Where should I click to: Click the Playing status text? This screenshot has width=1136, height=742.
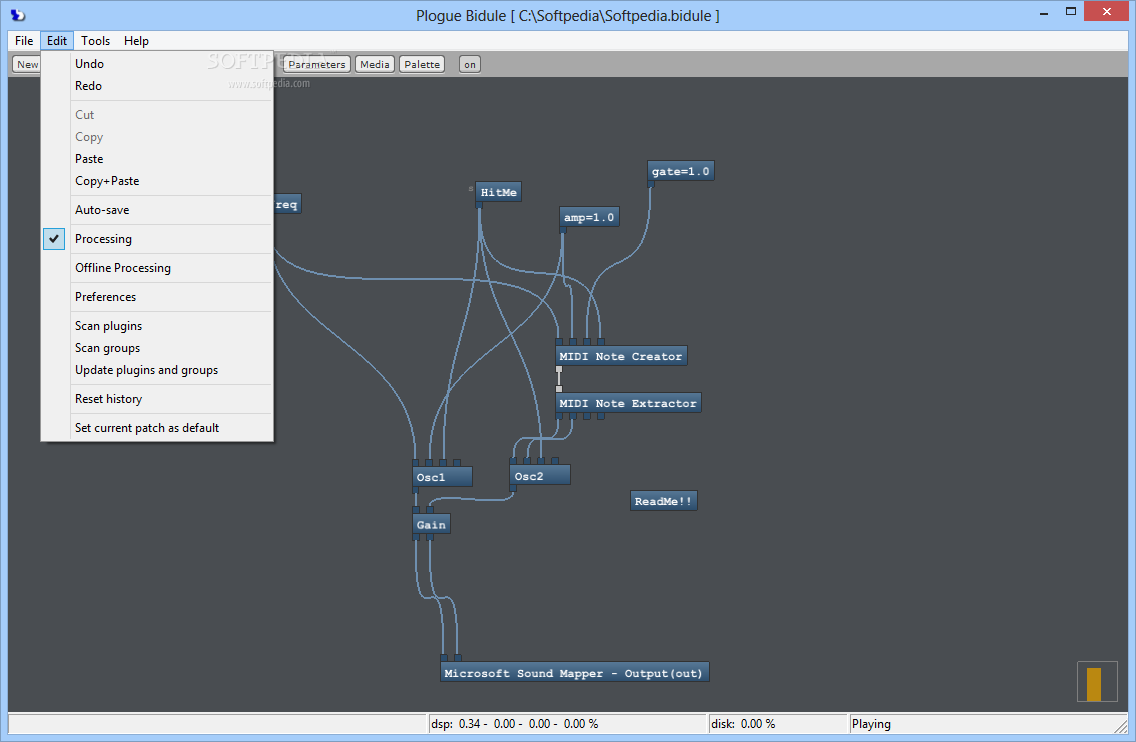pyautogui.click(x=871, y=724)
